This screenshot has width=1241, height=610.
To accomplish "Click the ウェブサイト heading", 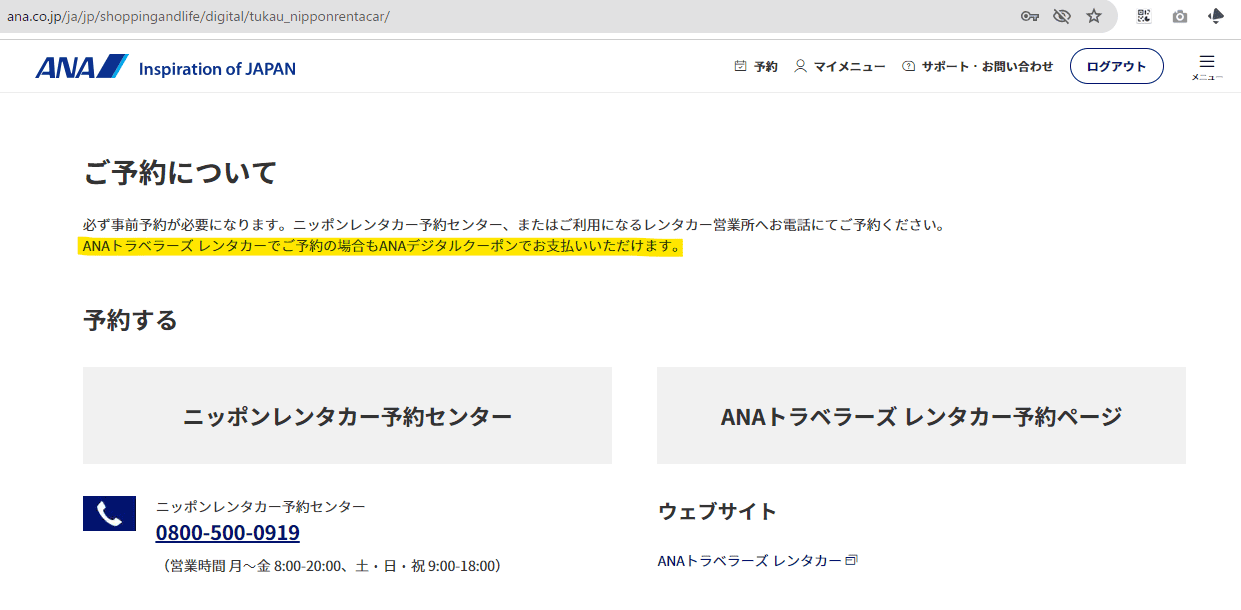I will (x=717, y=511).
